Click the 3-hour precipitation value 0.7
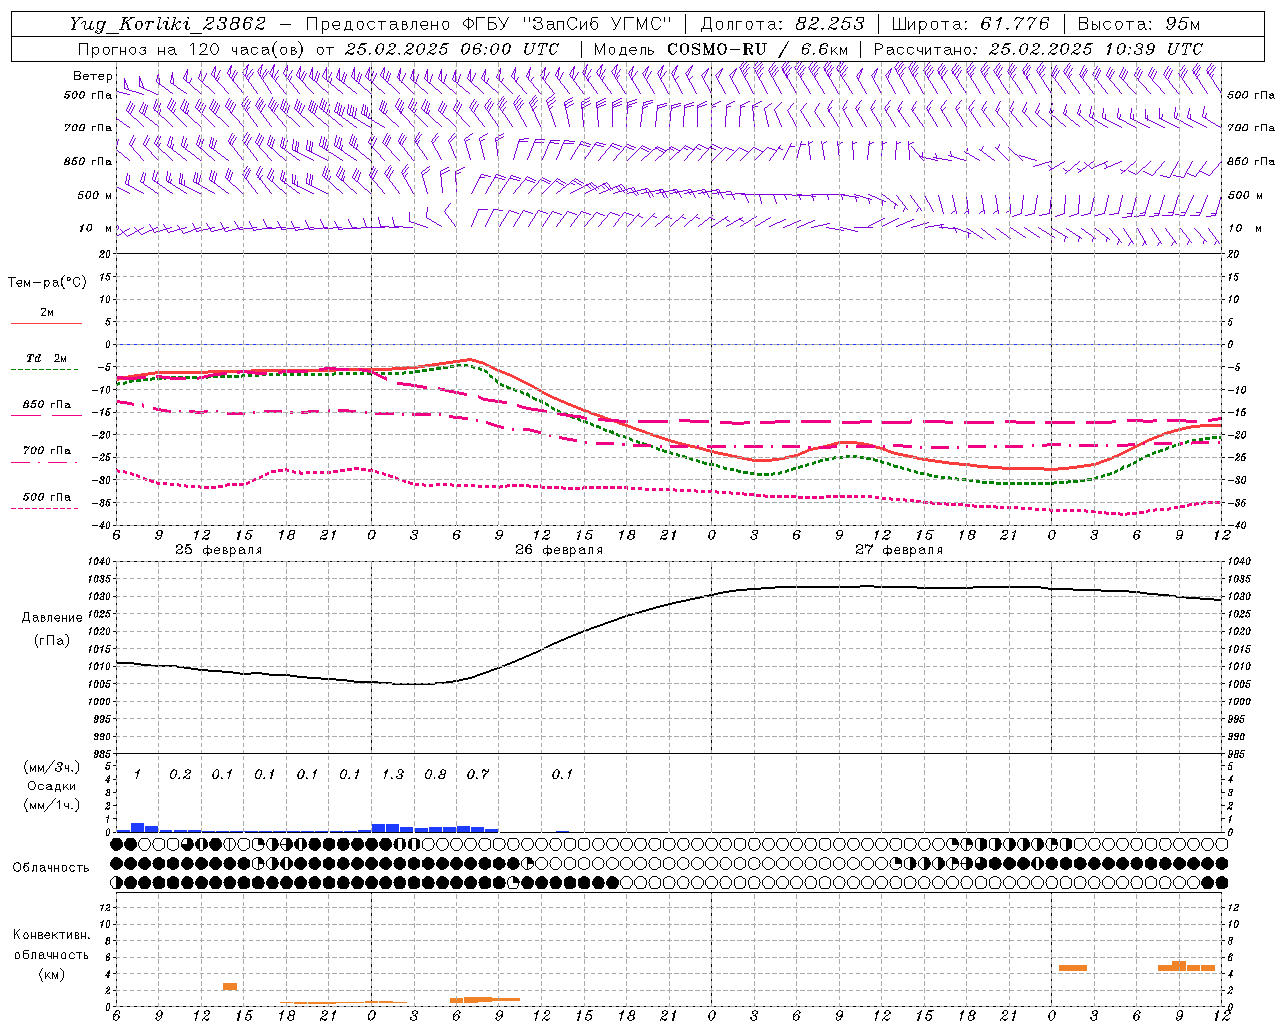The width and height of the screenshot is (1280, 1024). pos(478,775)
